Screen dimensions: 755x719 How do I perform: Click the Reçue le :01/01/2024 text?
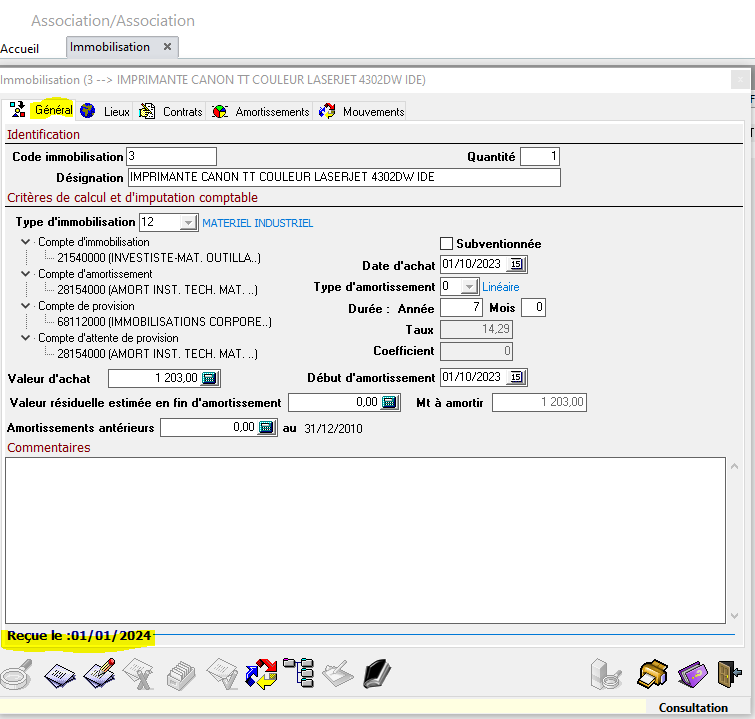(79, 636)
